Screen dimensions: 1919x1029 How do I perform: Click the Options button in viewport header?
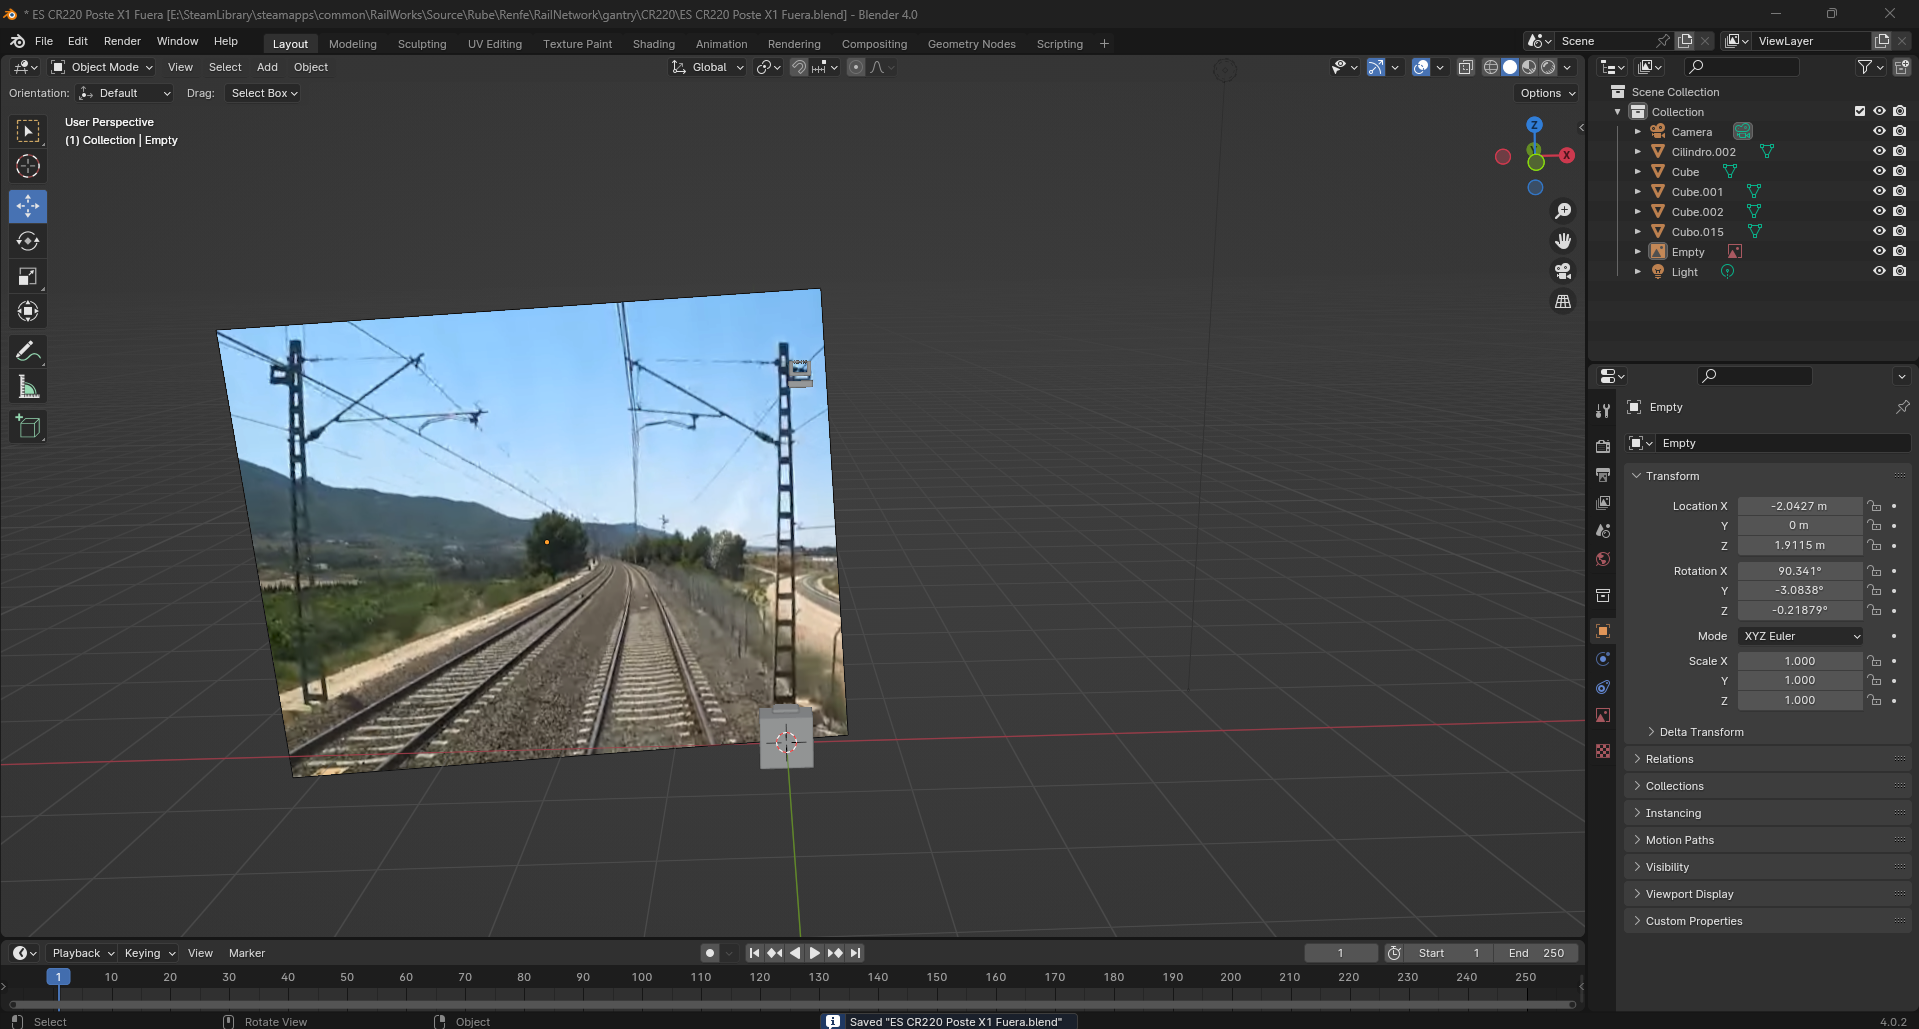point(1547,93)
